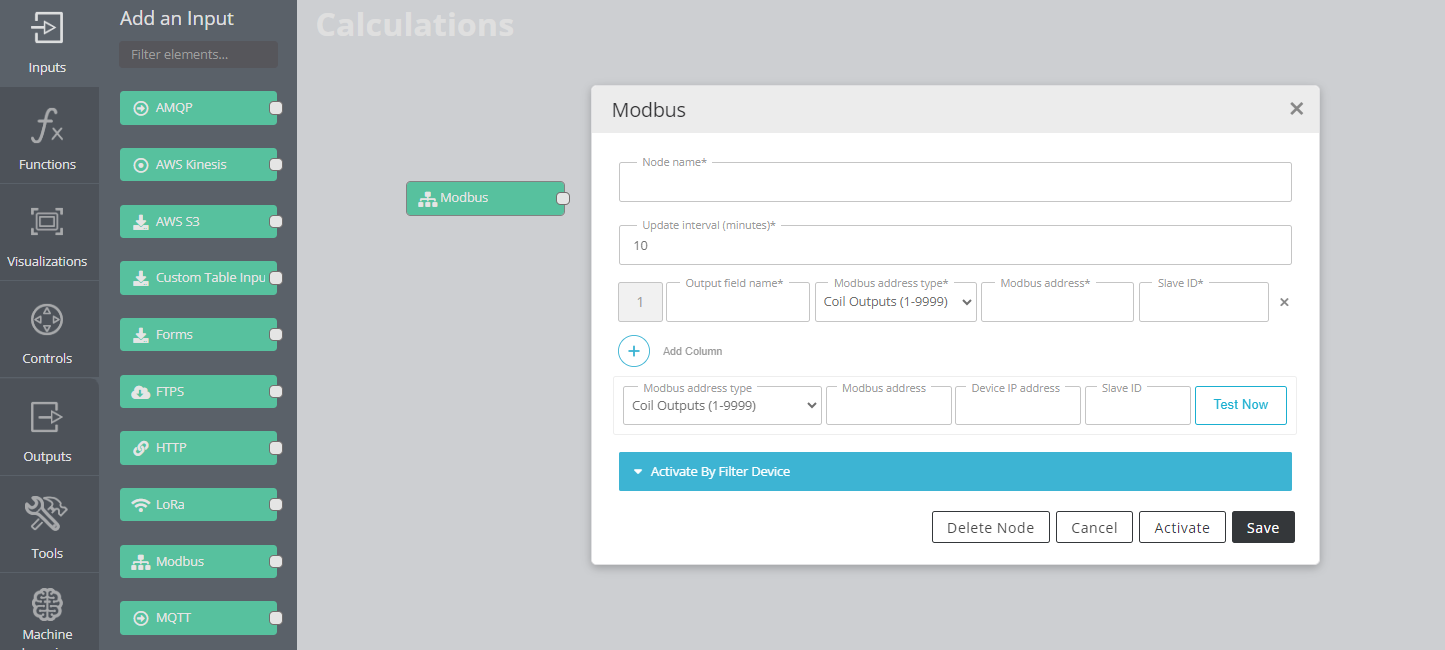Click the Filter elements search box

pyautogui.click(x=198, y=54)
